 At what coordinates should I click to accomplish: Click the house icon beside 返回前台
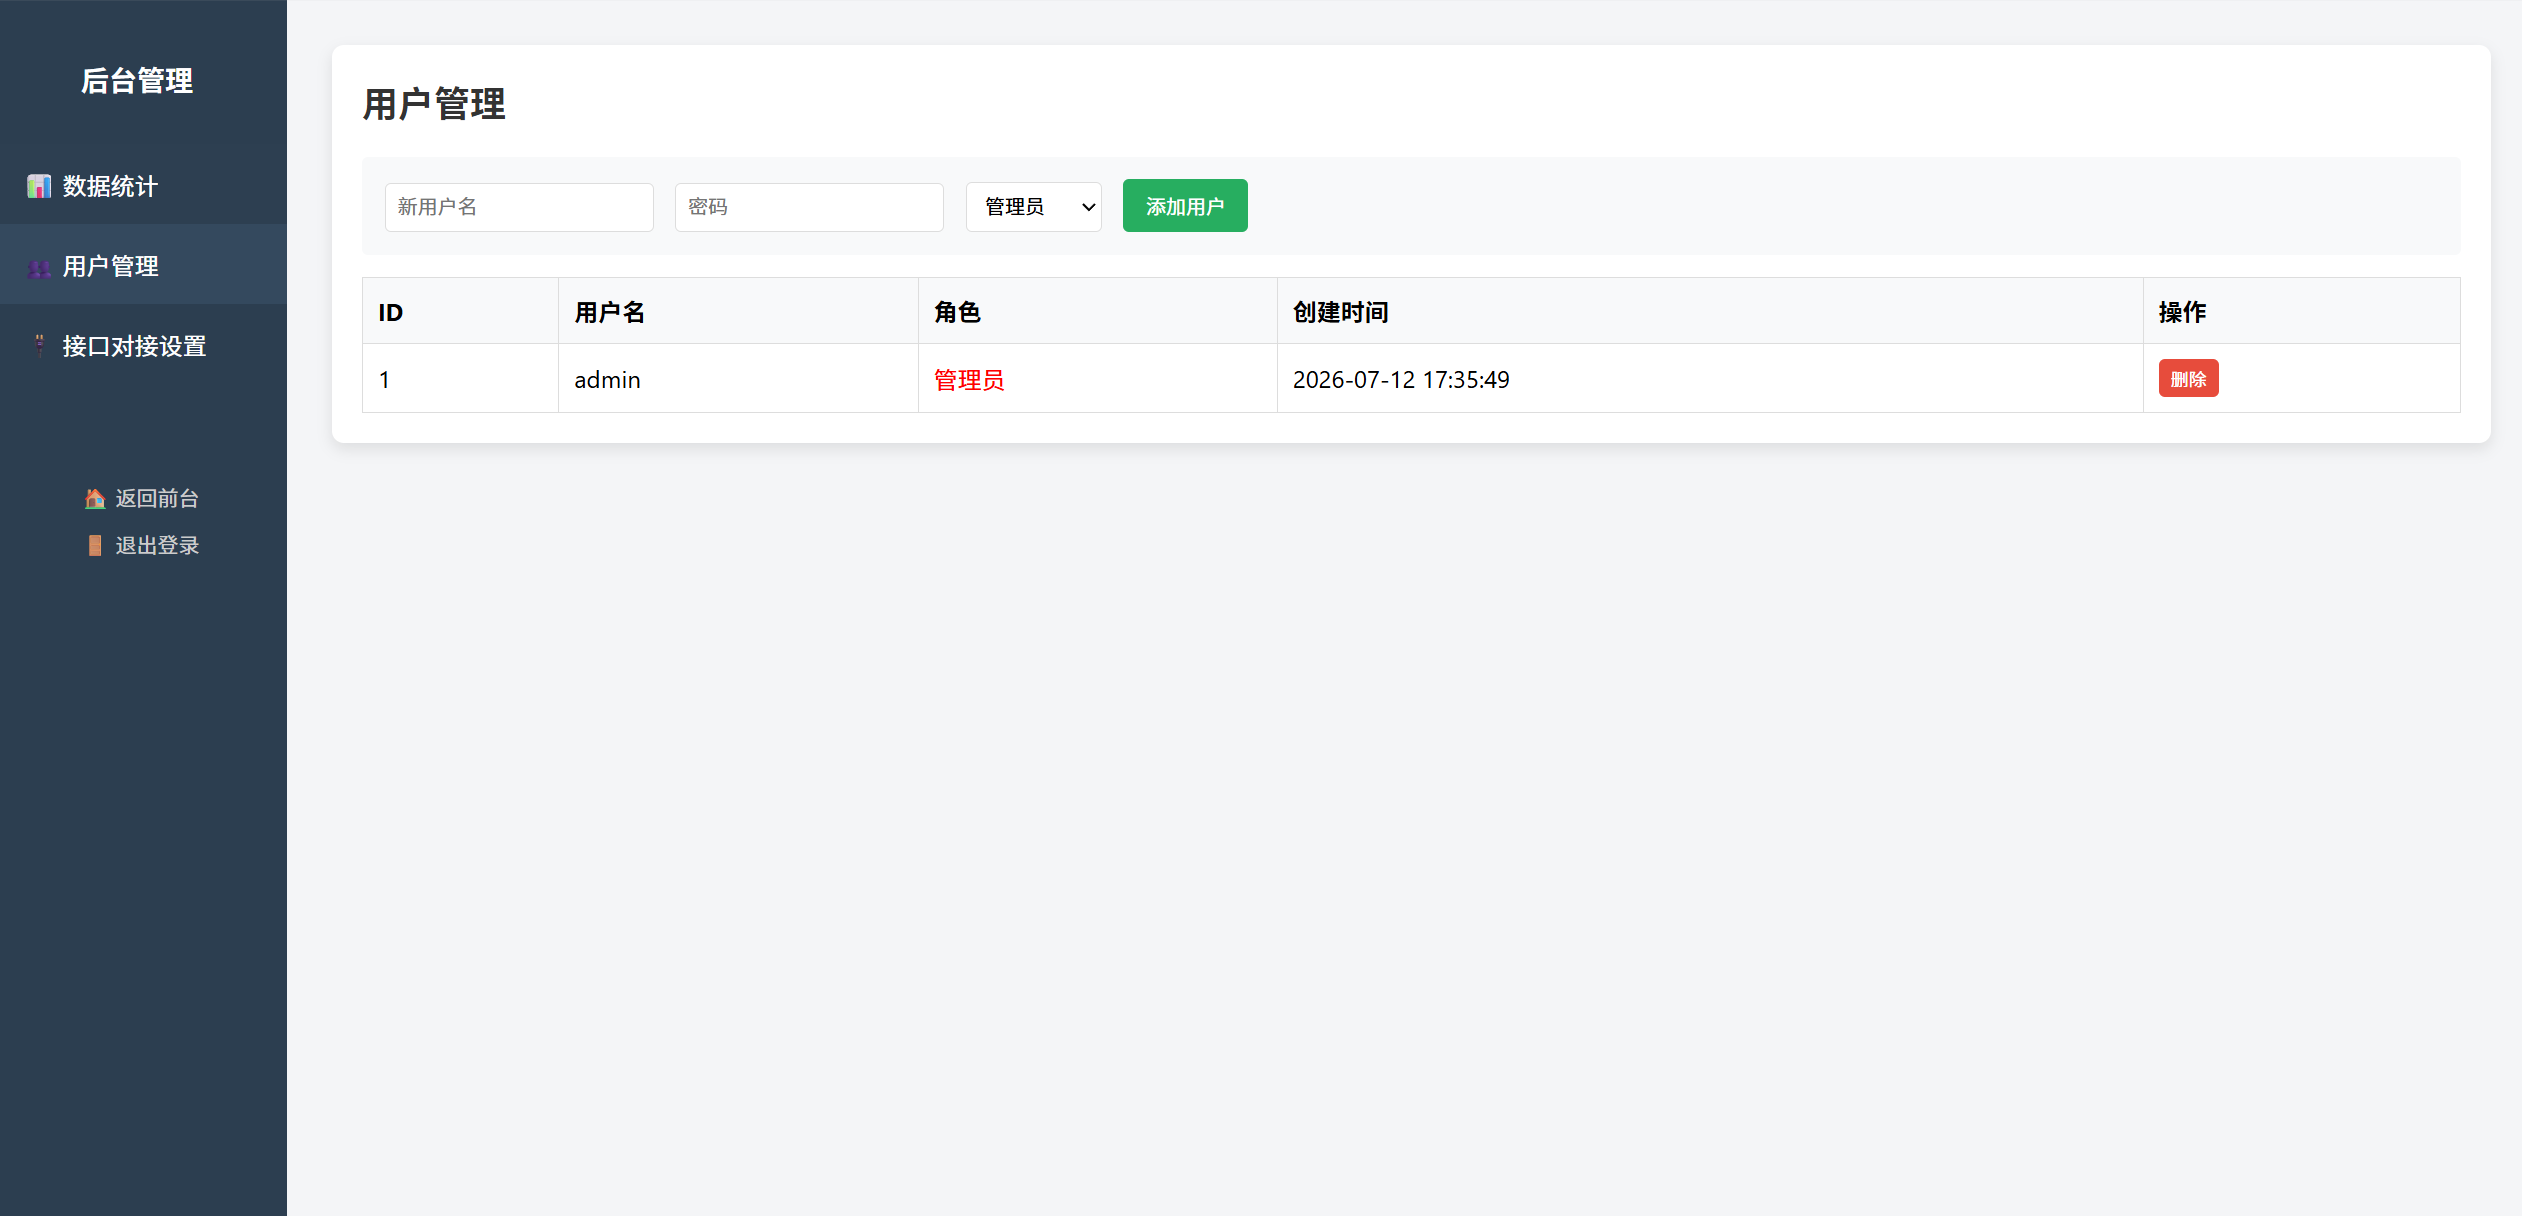pyautogui.click(x=95, y=498)
